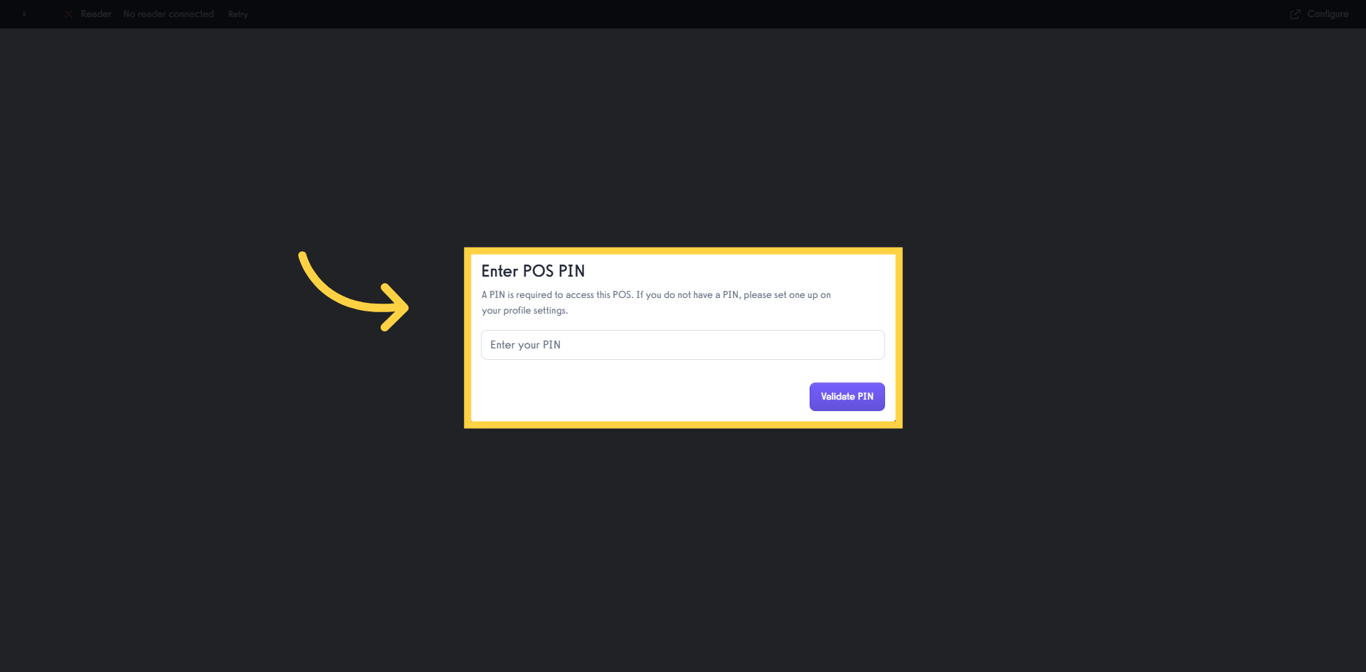Click the profile settings instruction text
The width and height of the screenshot is (1366, 672).
655,302
